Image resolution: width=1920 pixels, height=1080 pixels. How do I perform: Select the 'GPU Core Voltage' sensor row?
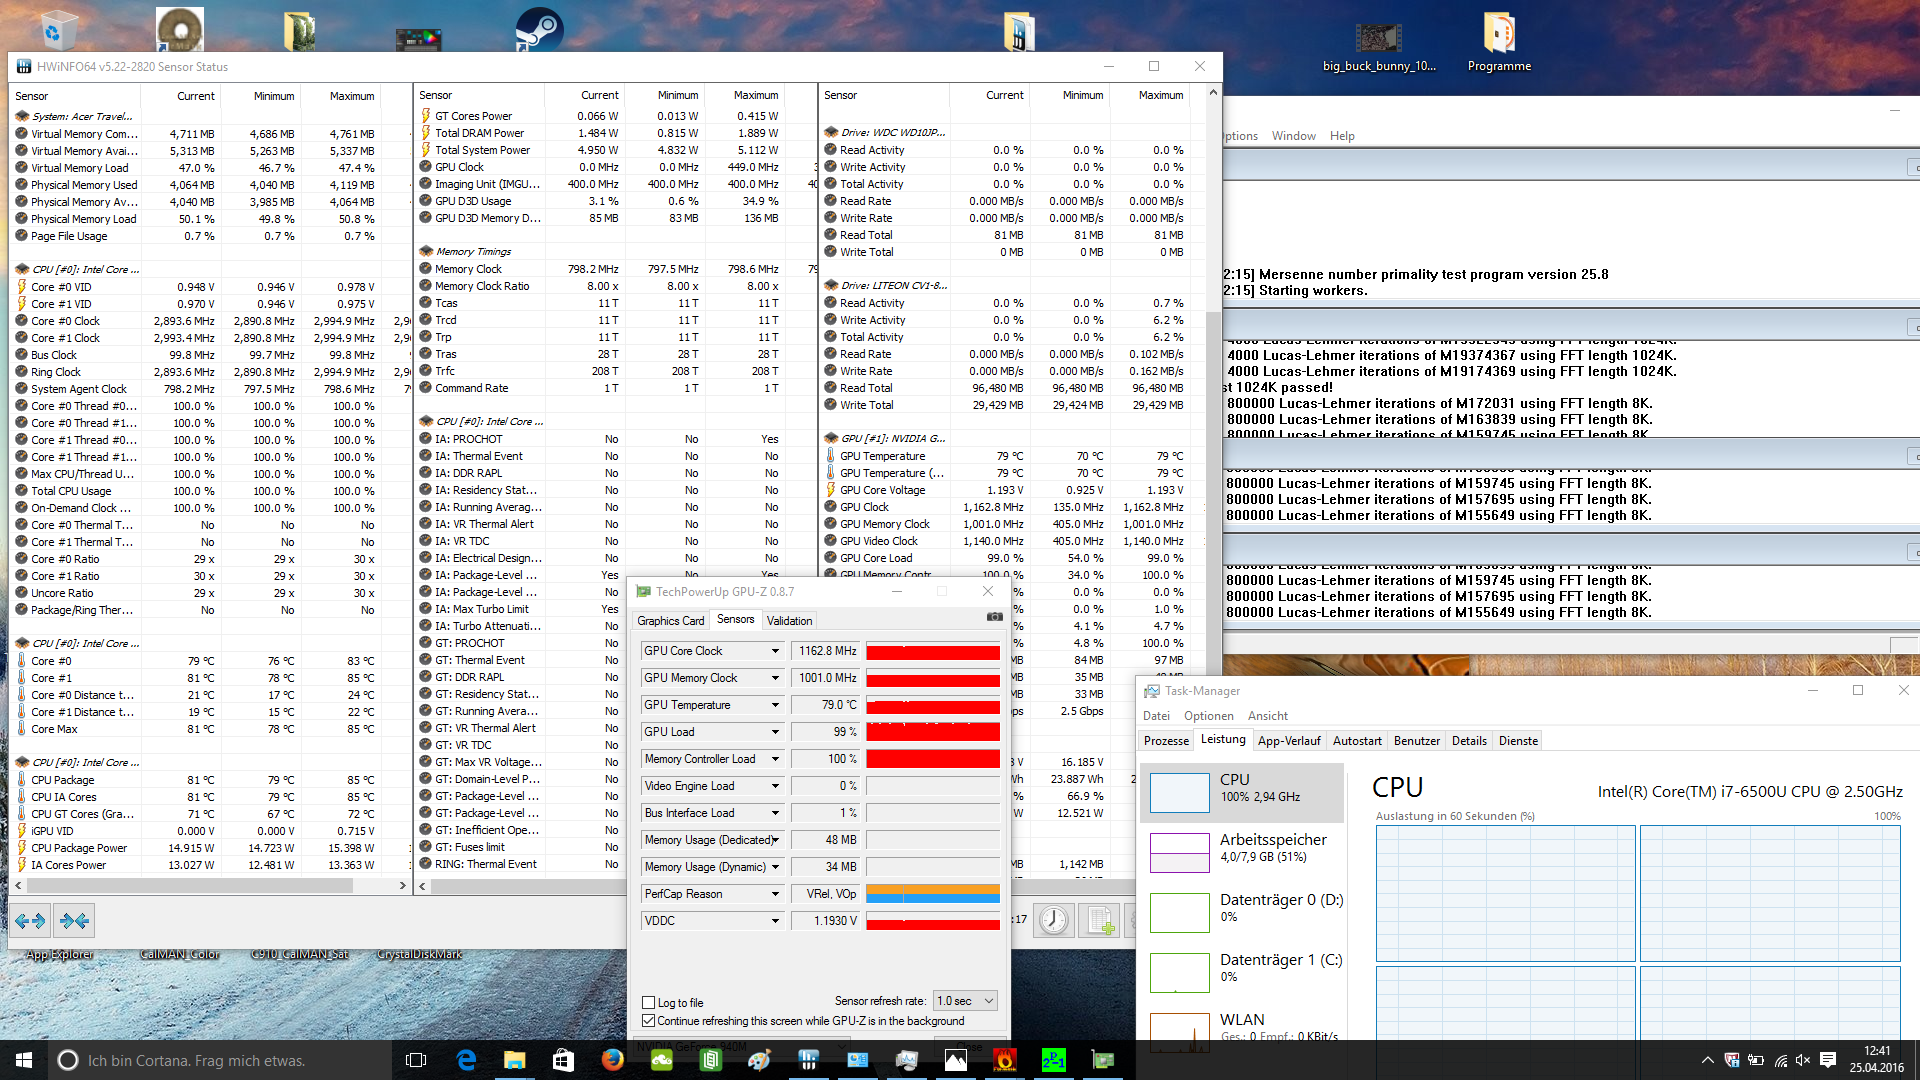1012,490
